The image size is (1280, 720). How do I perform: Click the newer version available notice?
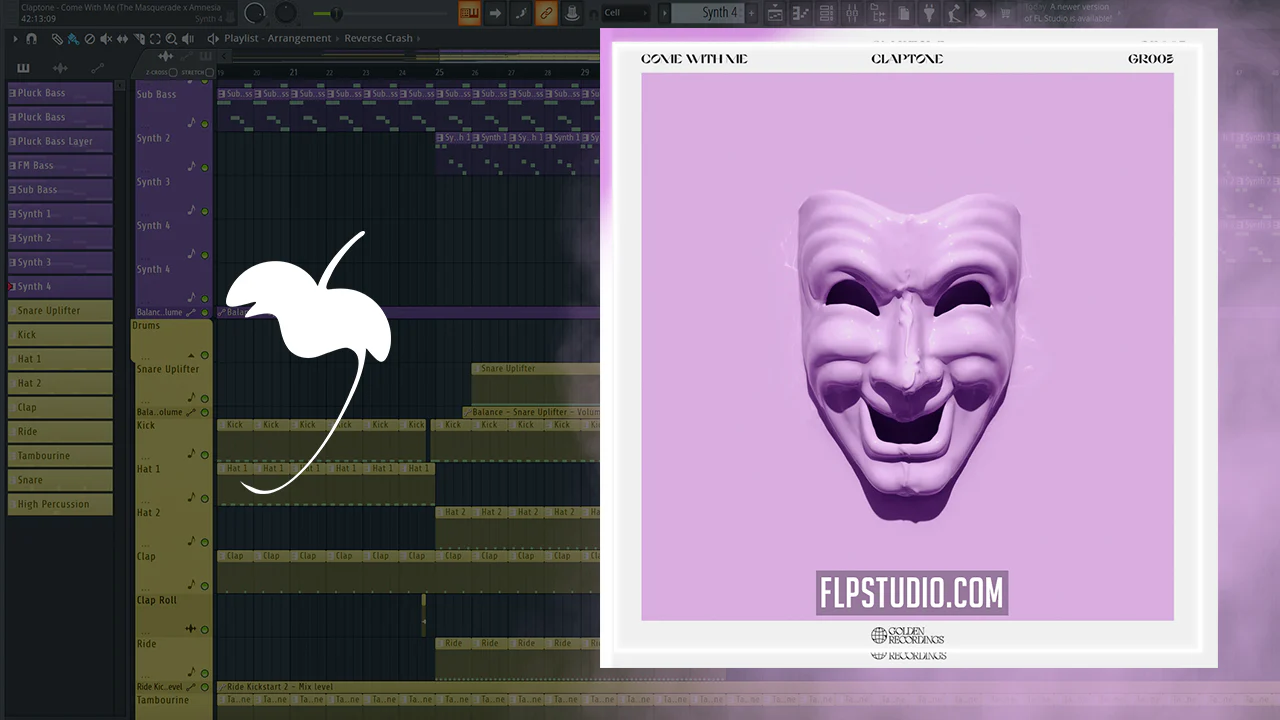(x=1066, y=13)
